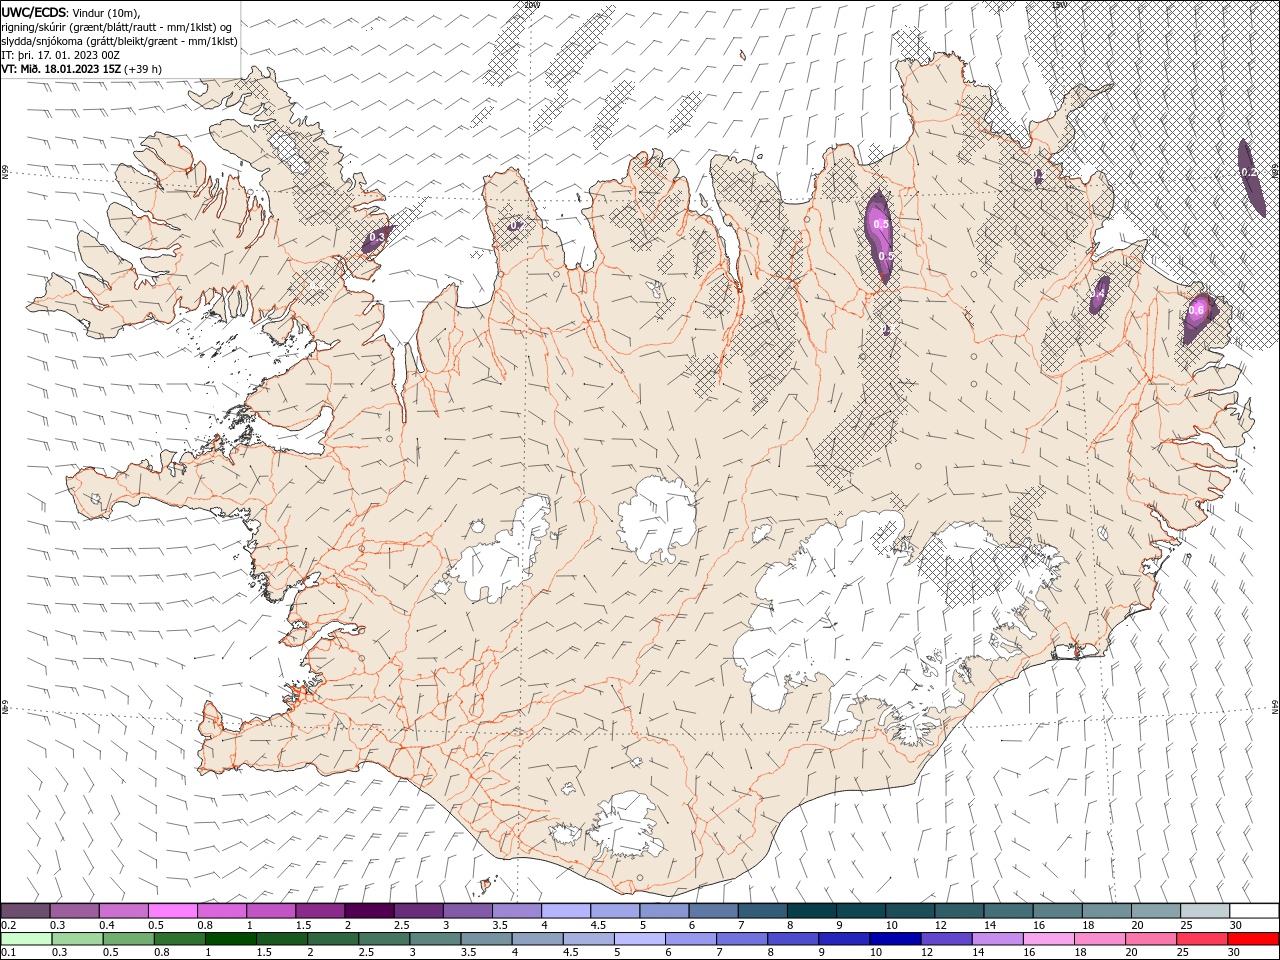Pick the rain legend swatch between 2 and 2.5

[x=333, y=939]
